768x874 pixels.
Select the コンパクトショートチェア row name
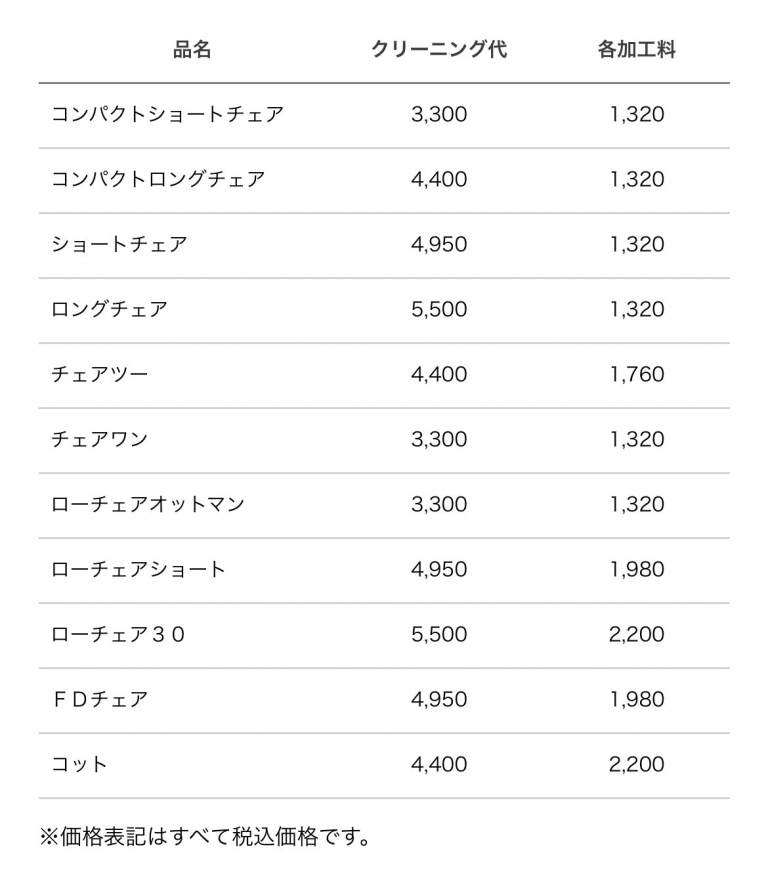pos(167,114)
